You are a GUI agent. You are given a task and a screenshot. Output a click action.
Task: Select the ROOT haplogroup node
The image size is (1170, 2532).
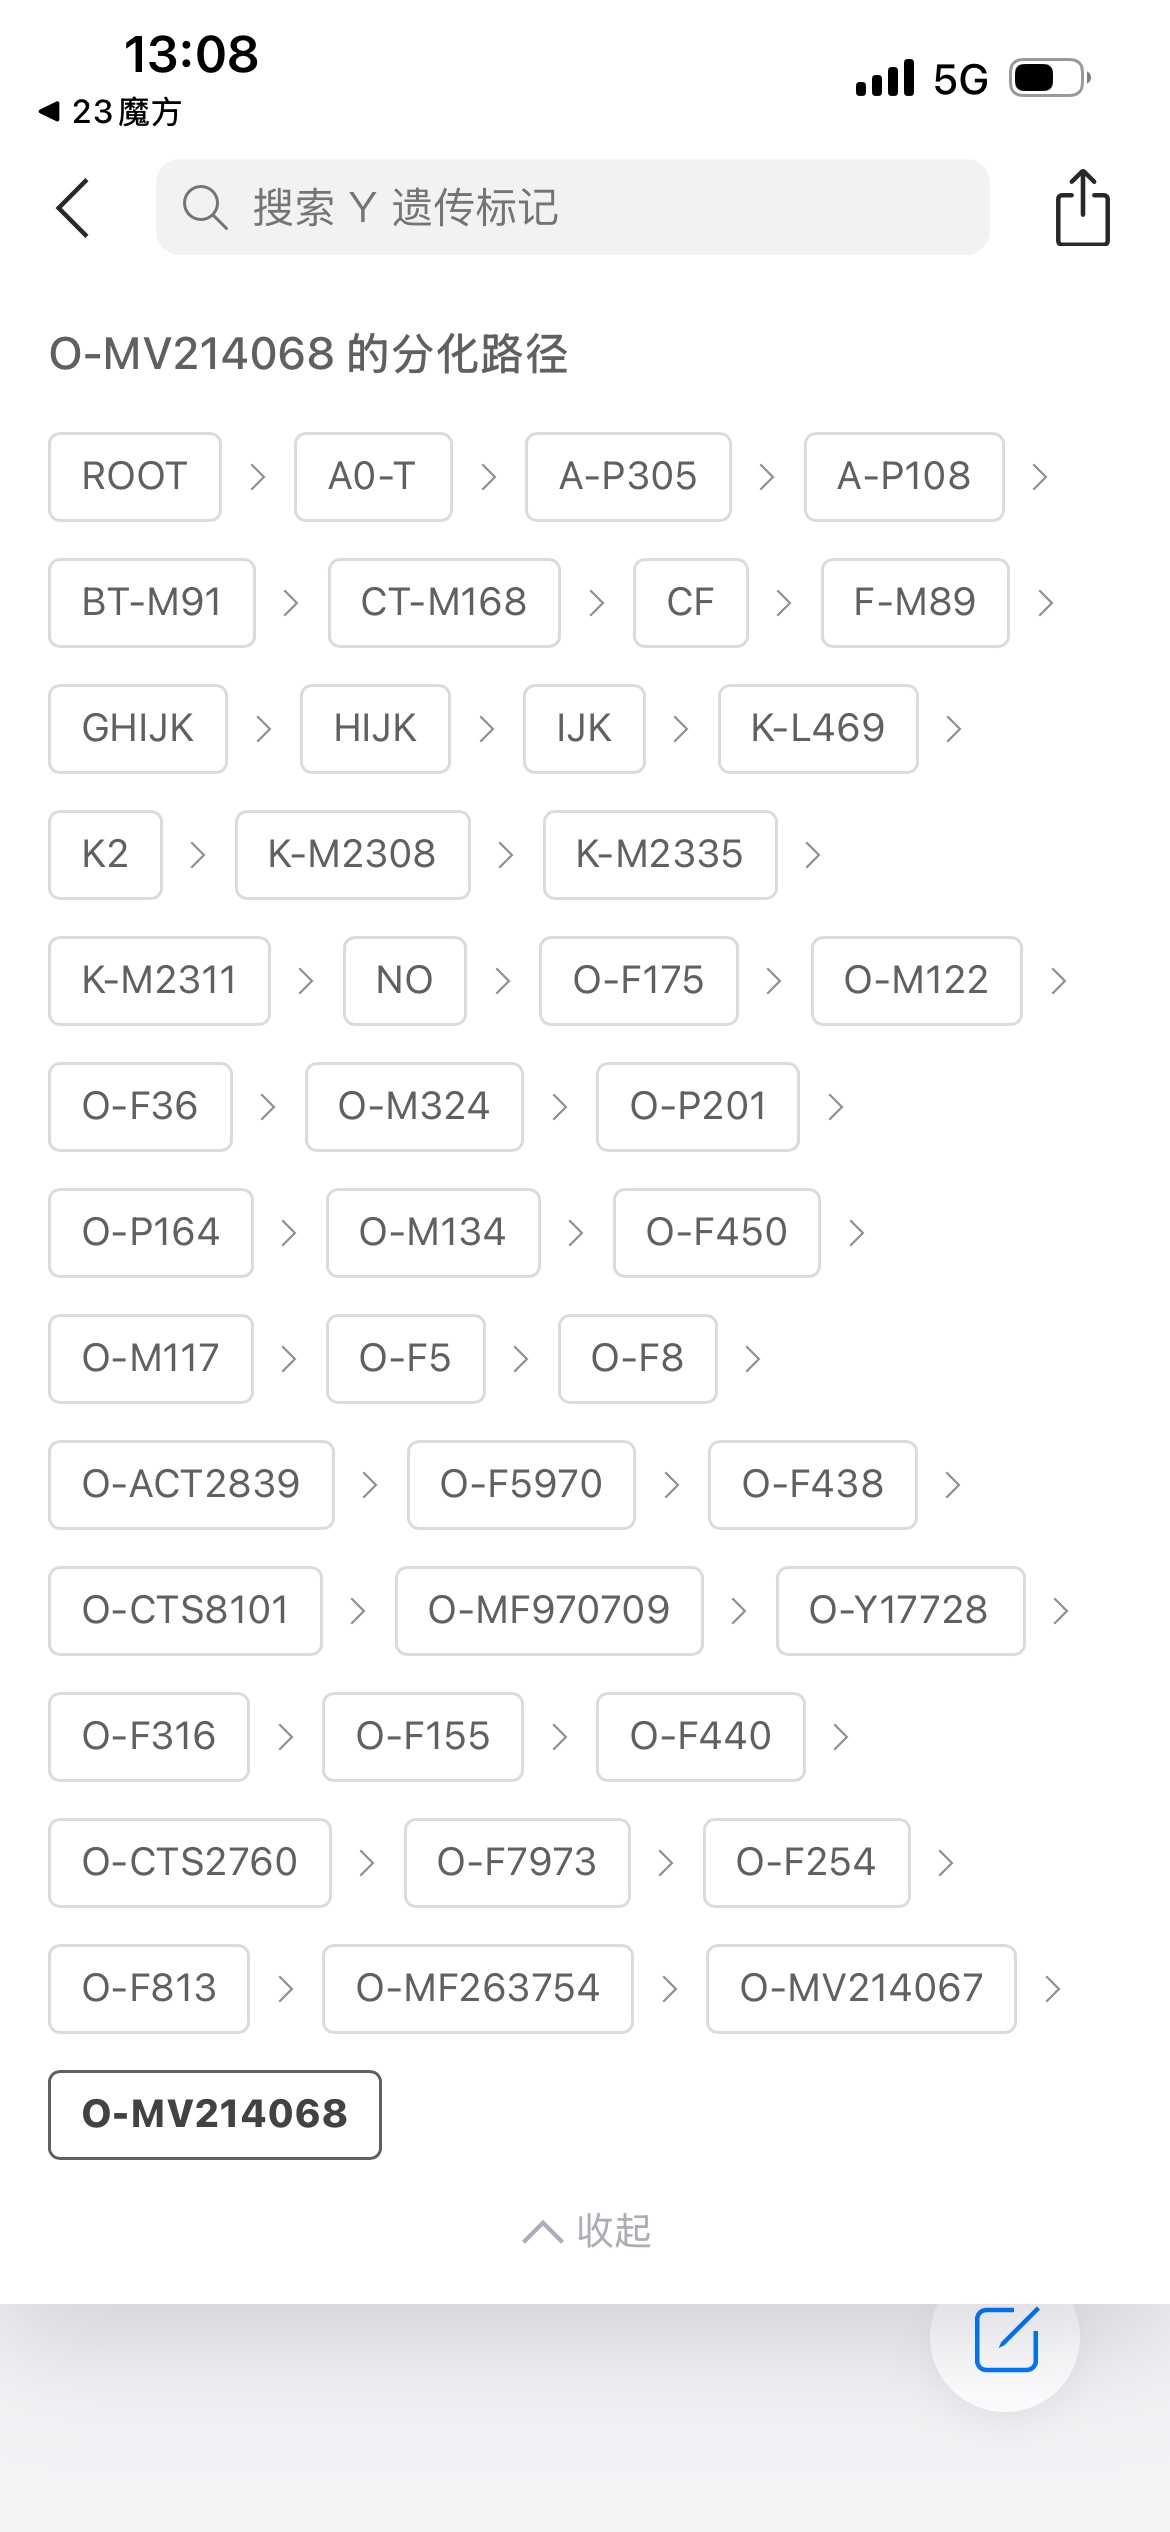point(135,477)
